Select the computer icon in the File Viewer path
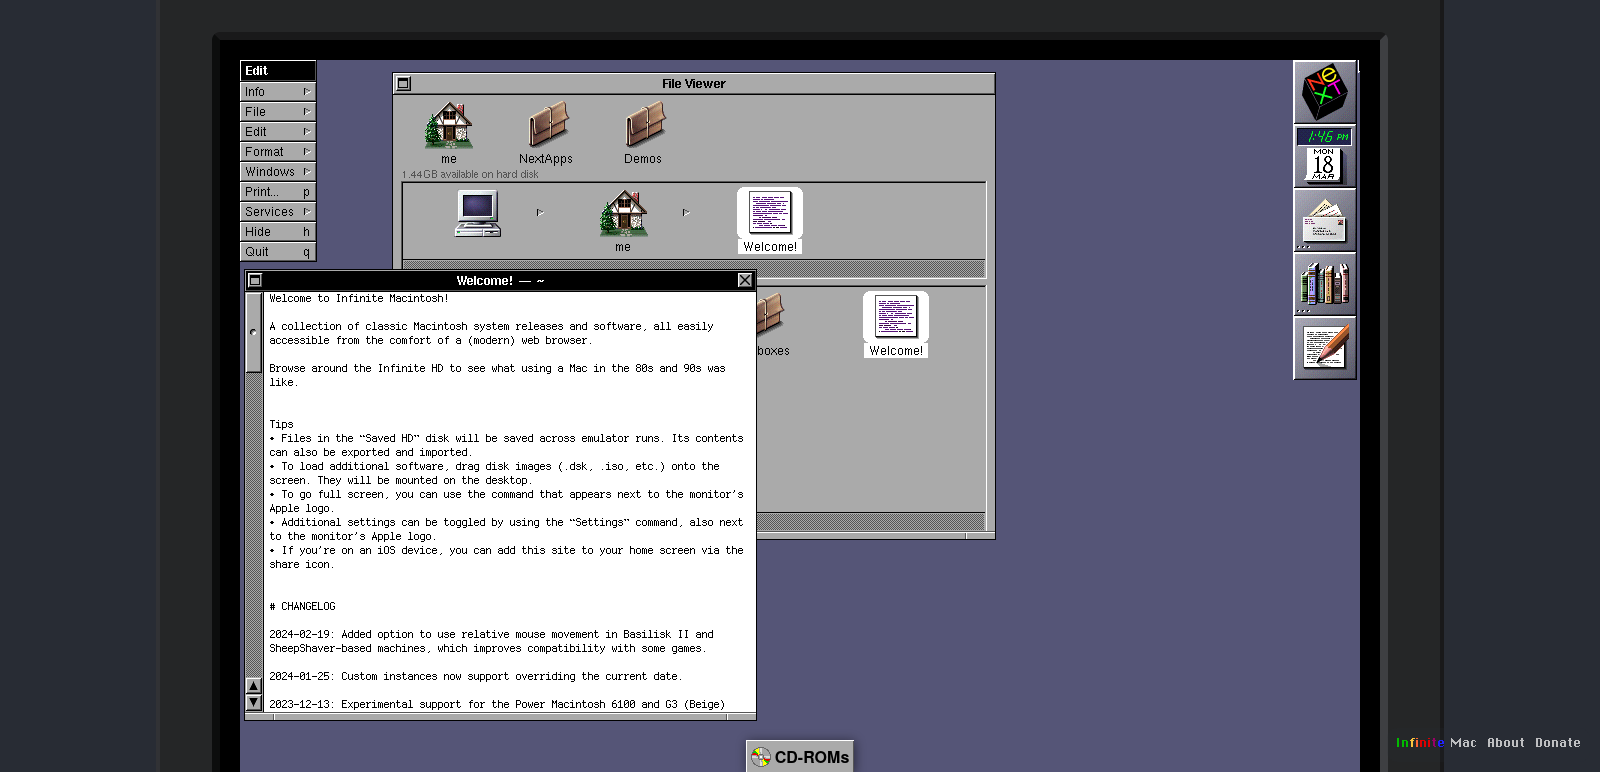Screen dimensions: 1600x772 (x=478, y=213)
